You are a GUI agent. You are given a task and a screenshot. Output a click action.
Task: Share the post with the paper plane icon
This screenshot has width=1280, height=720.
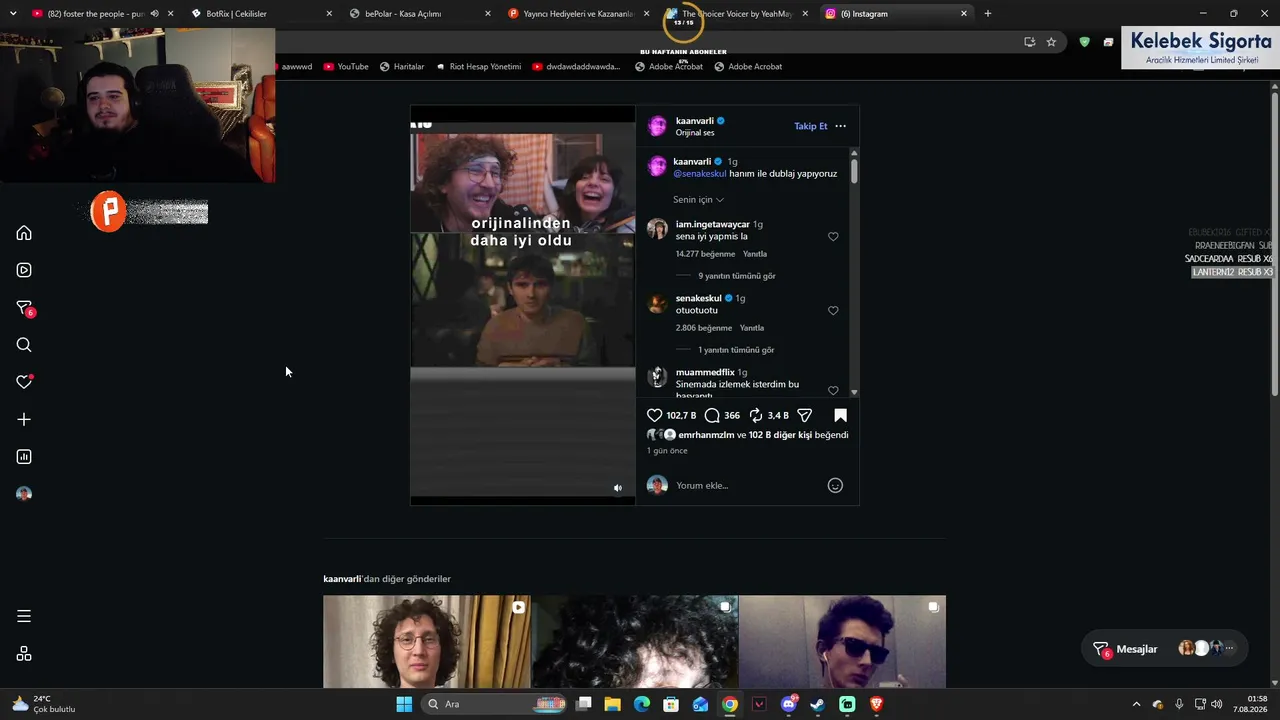point(805,415)
